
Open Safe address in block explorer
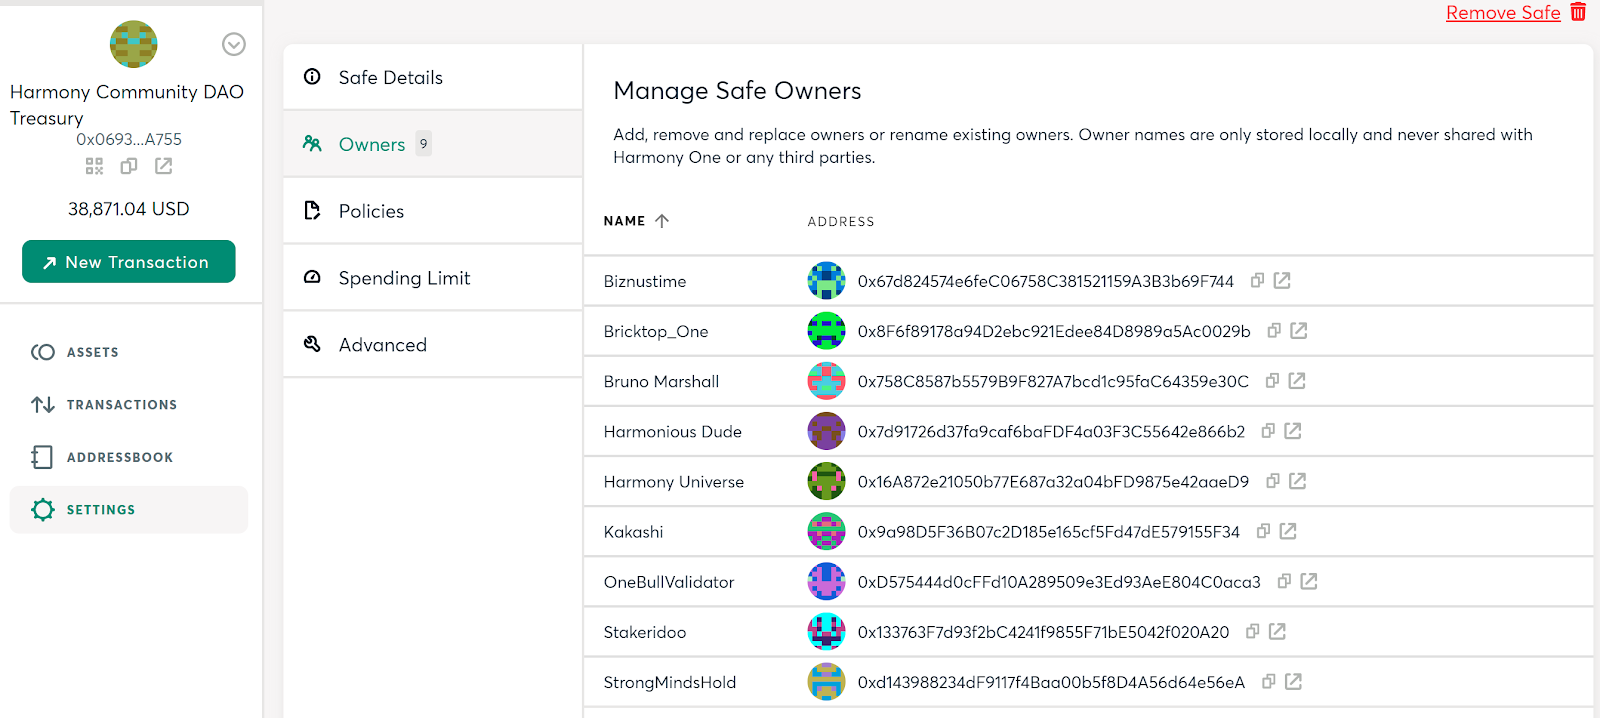164,166
